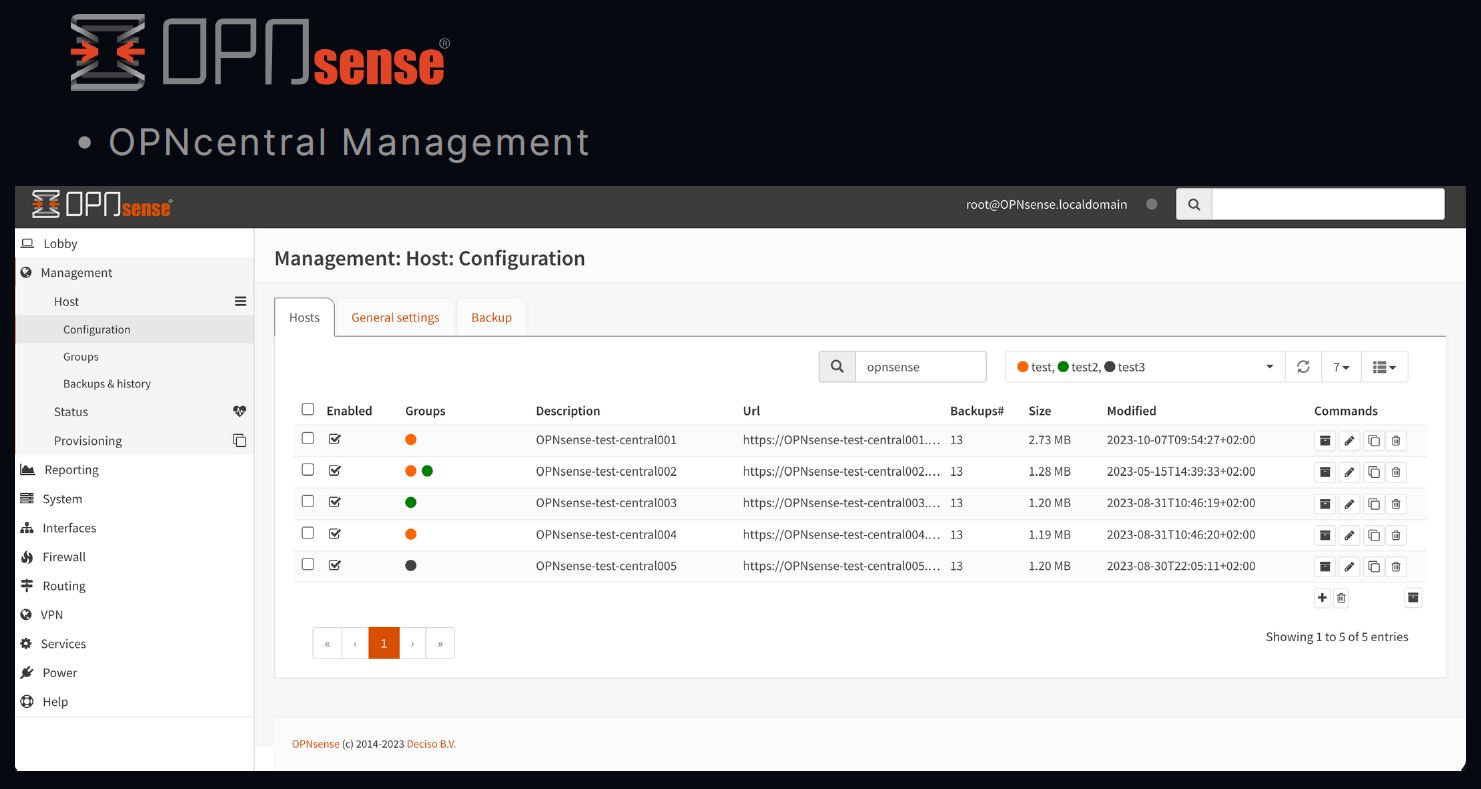Expand the Interfaces sidebar section

tap(134, 528)
